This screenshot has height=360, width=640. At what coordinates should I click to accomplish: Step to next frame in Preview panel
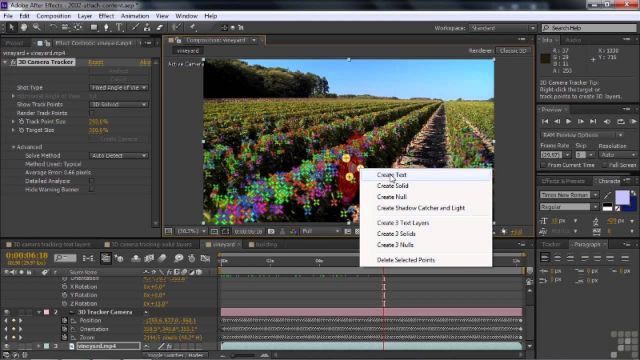[580, 121]
